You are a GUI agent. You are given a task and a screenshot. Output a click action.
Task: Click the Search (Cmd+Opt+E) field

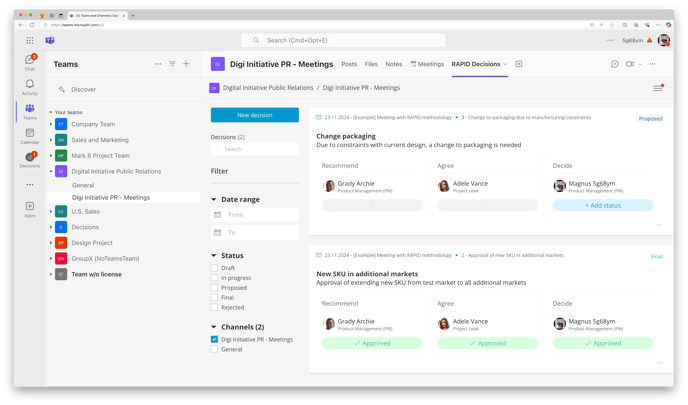pos(343,40)
